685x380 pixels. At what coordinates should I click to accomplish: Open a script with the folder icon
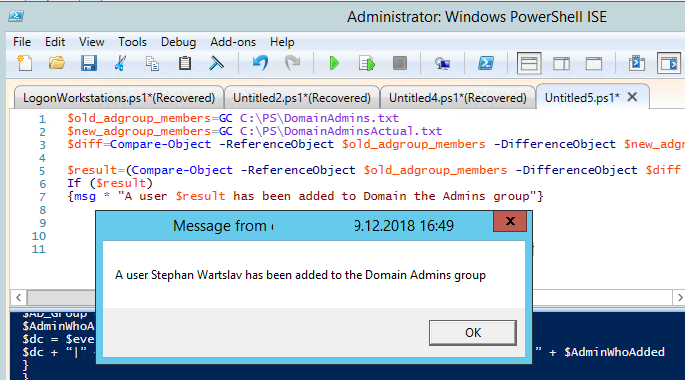click(x=57, y=63)
